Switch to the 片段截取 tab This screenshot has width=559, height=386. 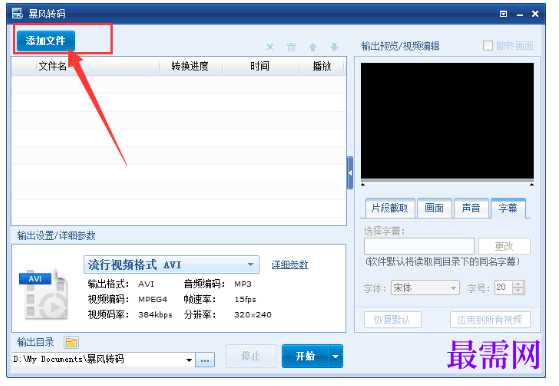tap(390, 208)
